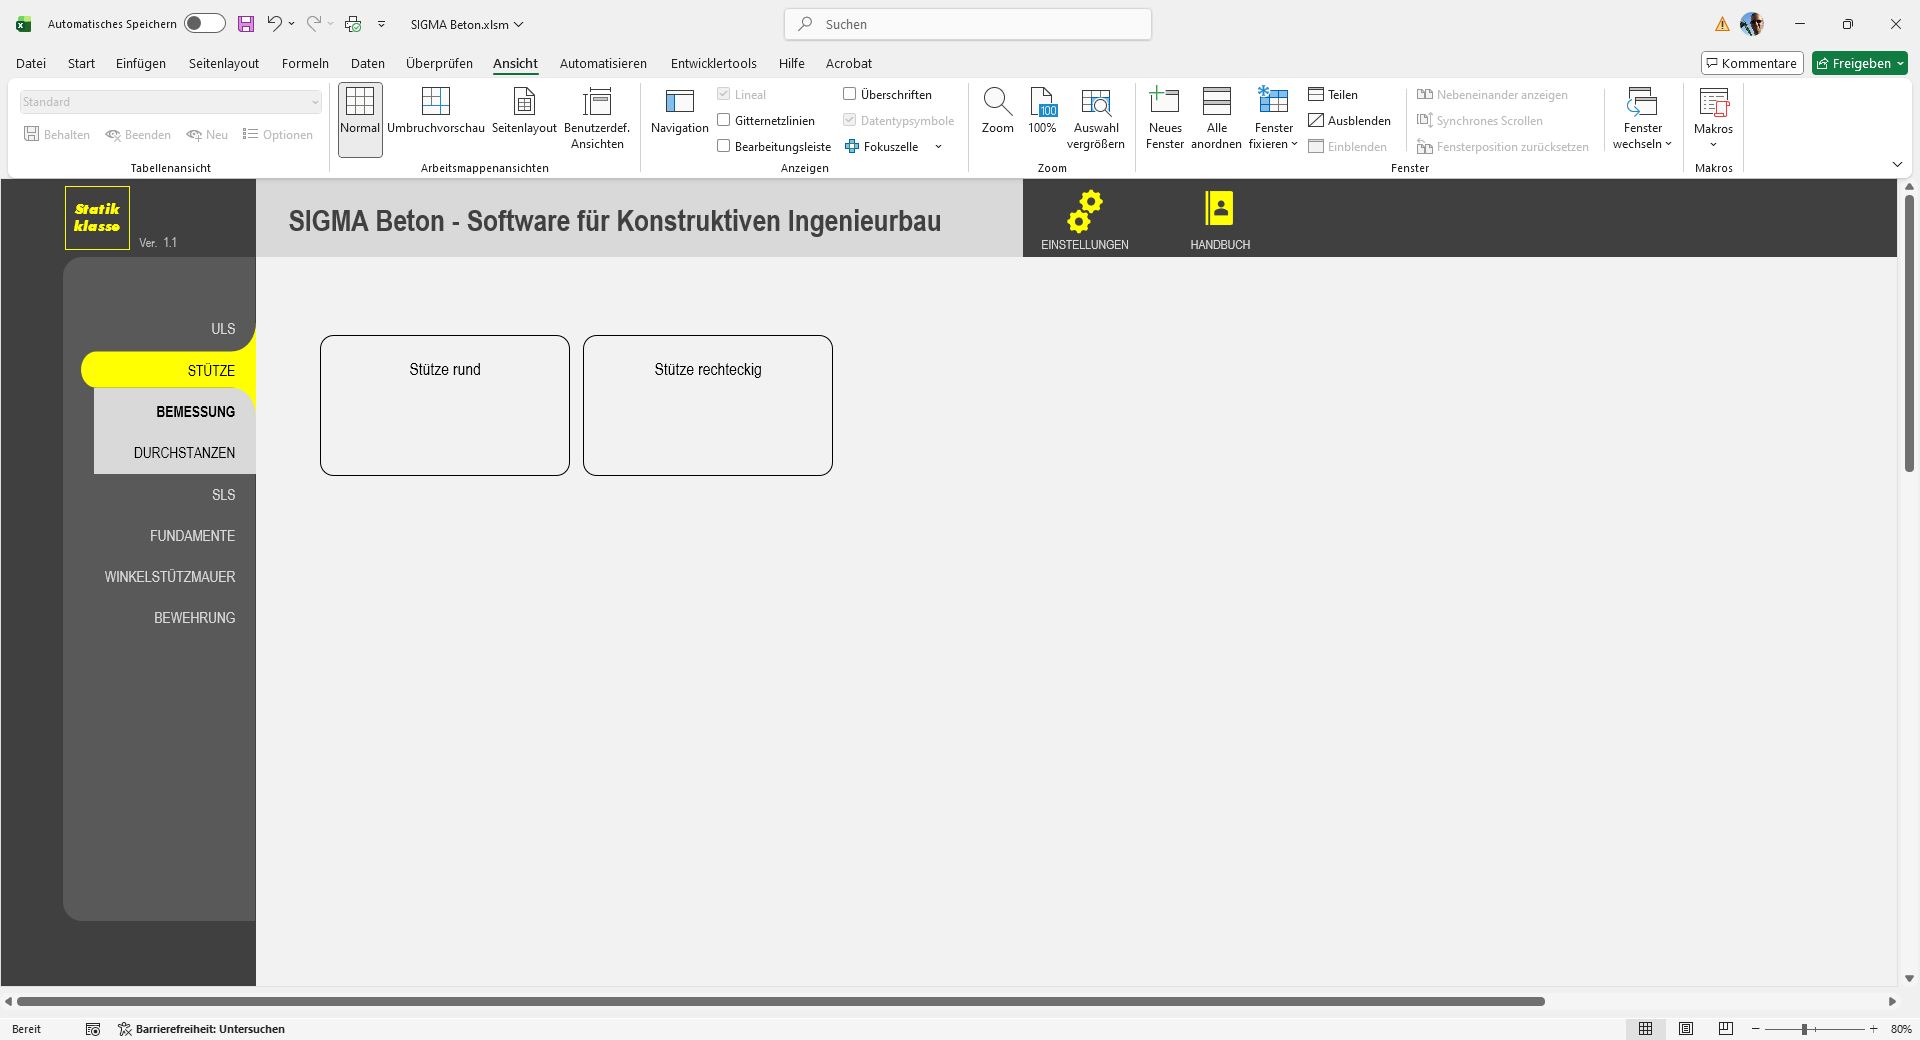
Task: Expand the Fenster wechseln dropdown
Action: click(1642, 144)
